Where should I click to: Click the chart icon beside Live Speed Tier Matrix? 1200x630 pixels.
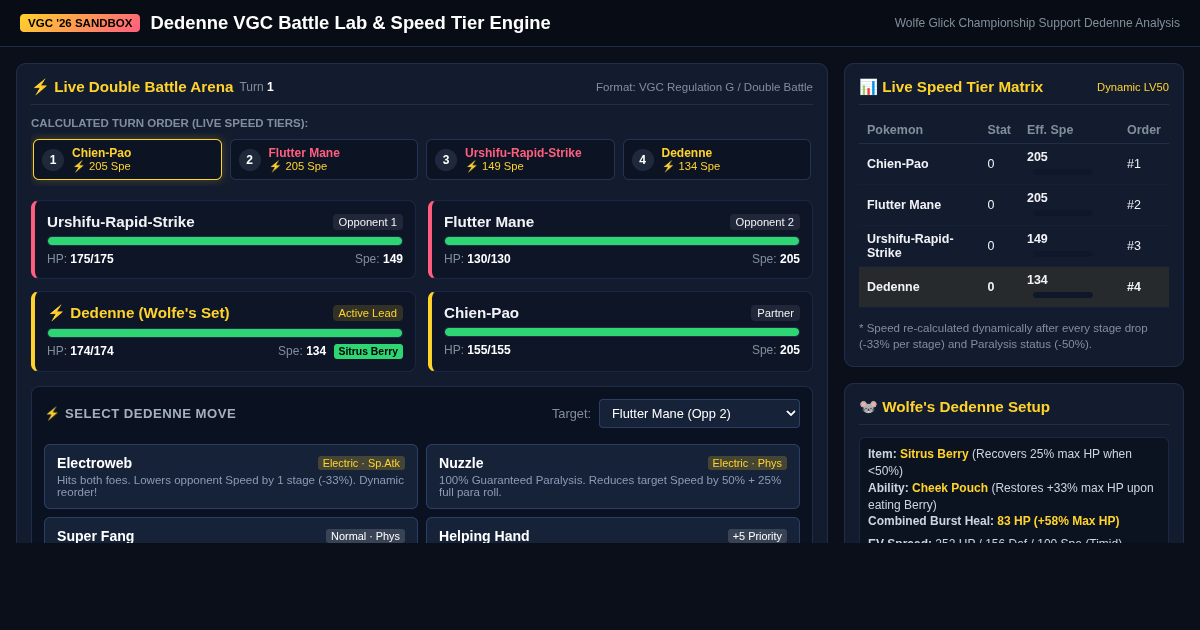coord(868,87)
